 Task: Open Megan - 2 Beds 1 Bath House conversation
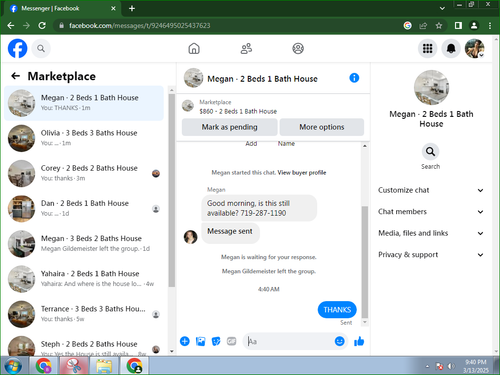(x=84, y=103)
